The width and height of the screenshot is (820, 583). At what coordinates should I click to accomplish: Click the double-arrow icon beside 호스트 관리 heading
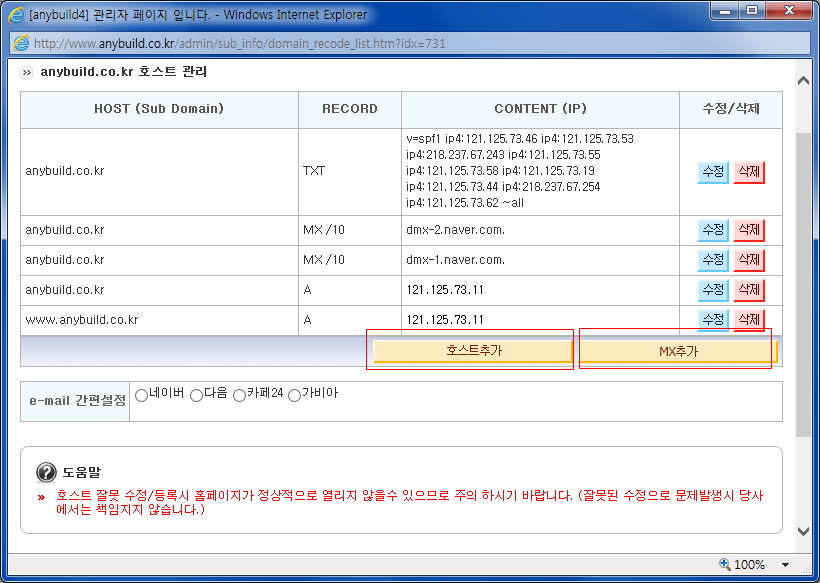click(x=26, y=72)
